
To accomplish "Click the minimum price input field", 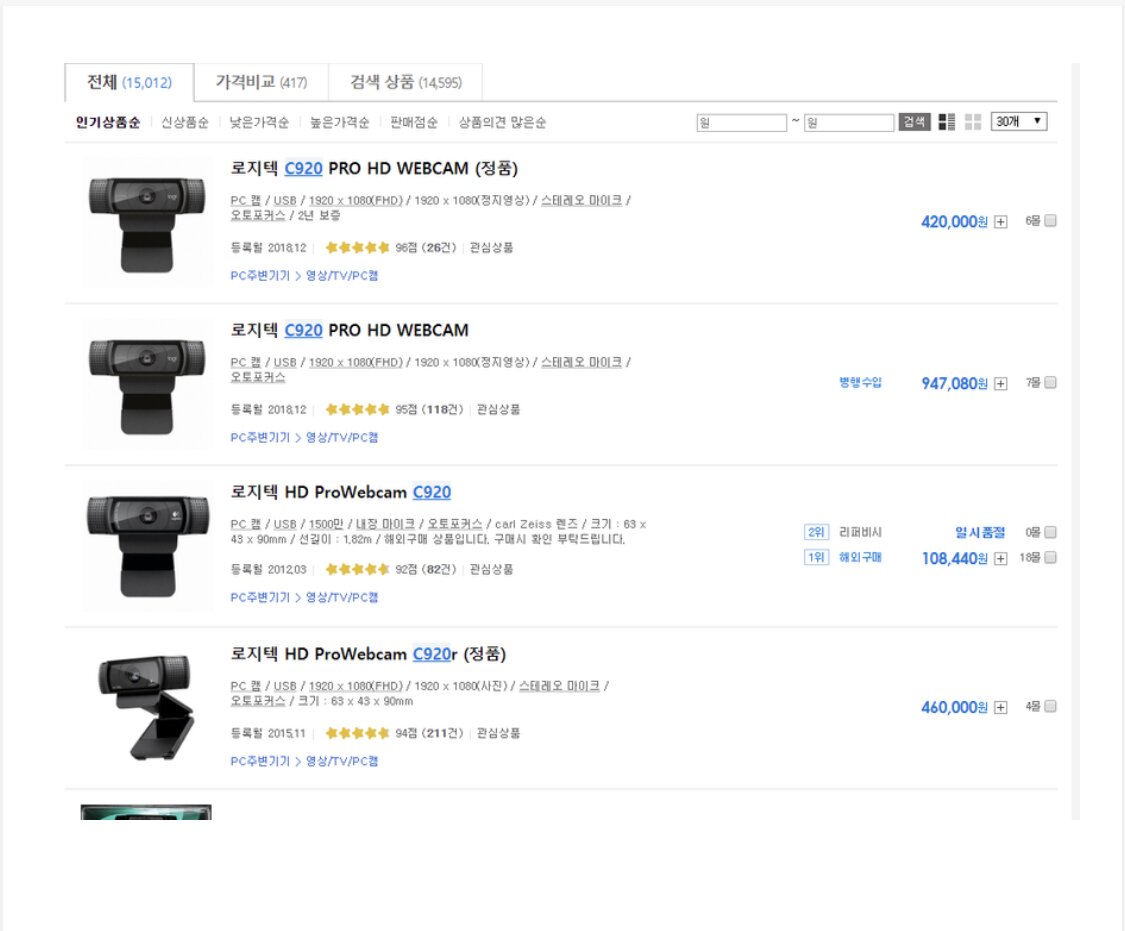I will (741, 123).
